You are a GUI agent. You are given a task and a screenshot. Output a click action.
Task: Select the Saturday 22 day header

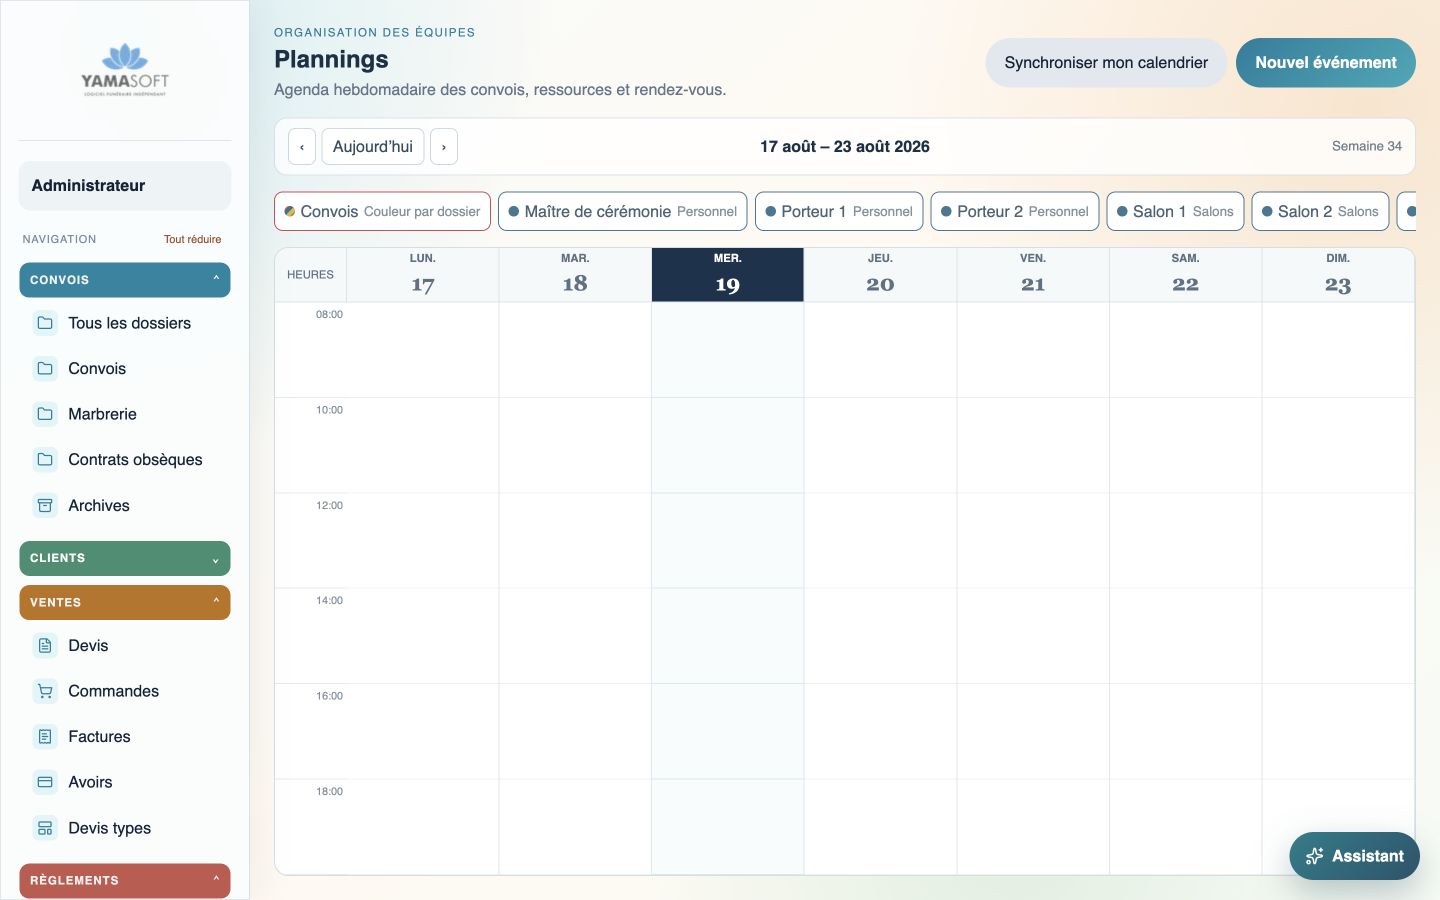click(1185, 275)
